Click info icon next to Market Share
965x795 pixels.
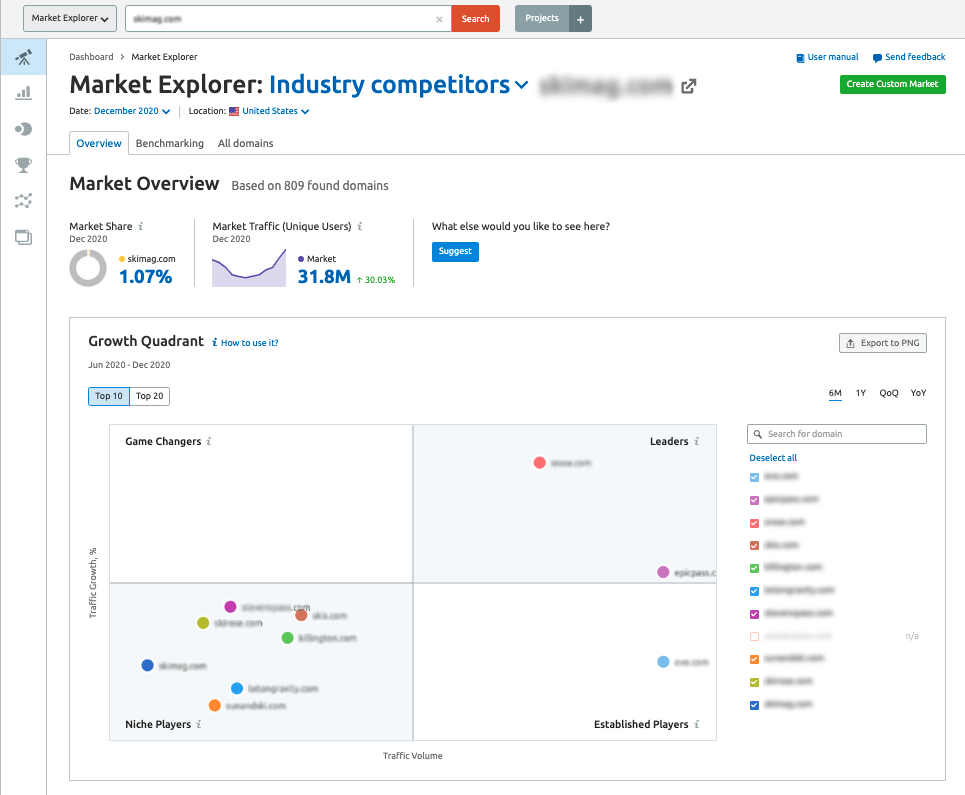click(141, 227)
